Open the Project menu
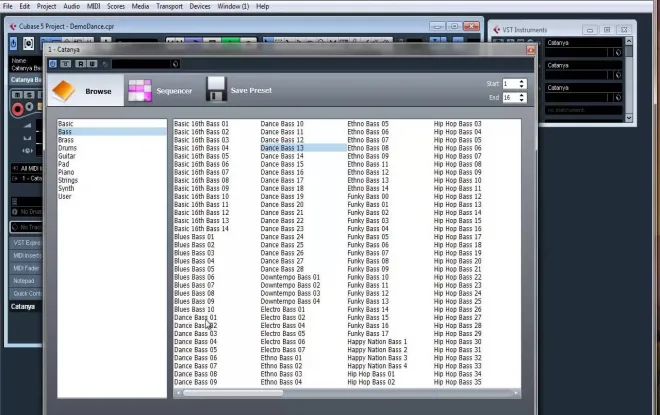This screenshot has height=415, width=660. click(46, 6)
